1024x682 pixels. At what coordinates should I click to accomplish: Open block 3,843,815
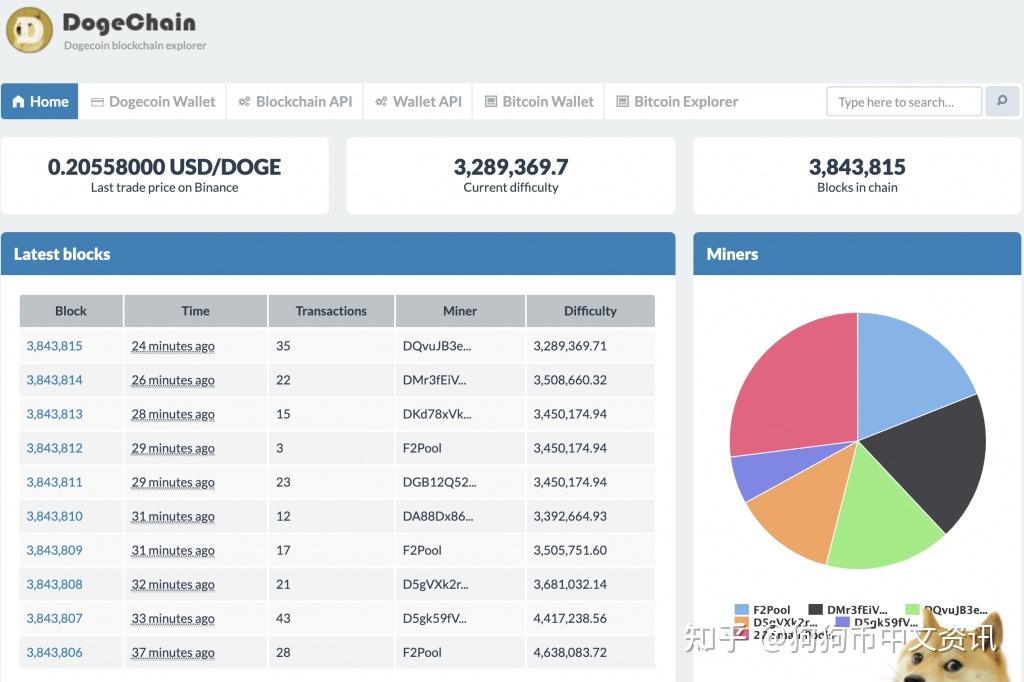tap(54, 346)
